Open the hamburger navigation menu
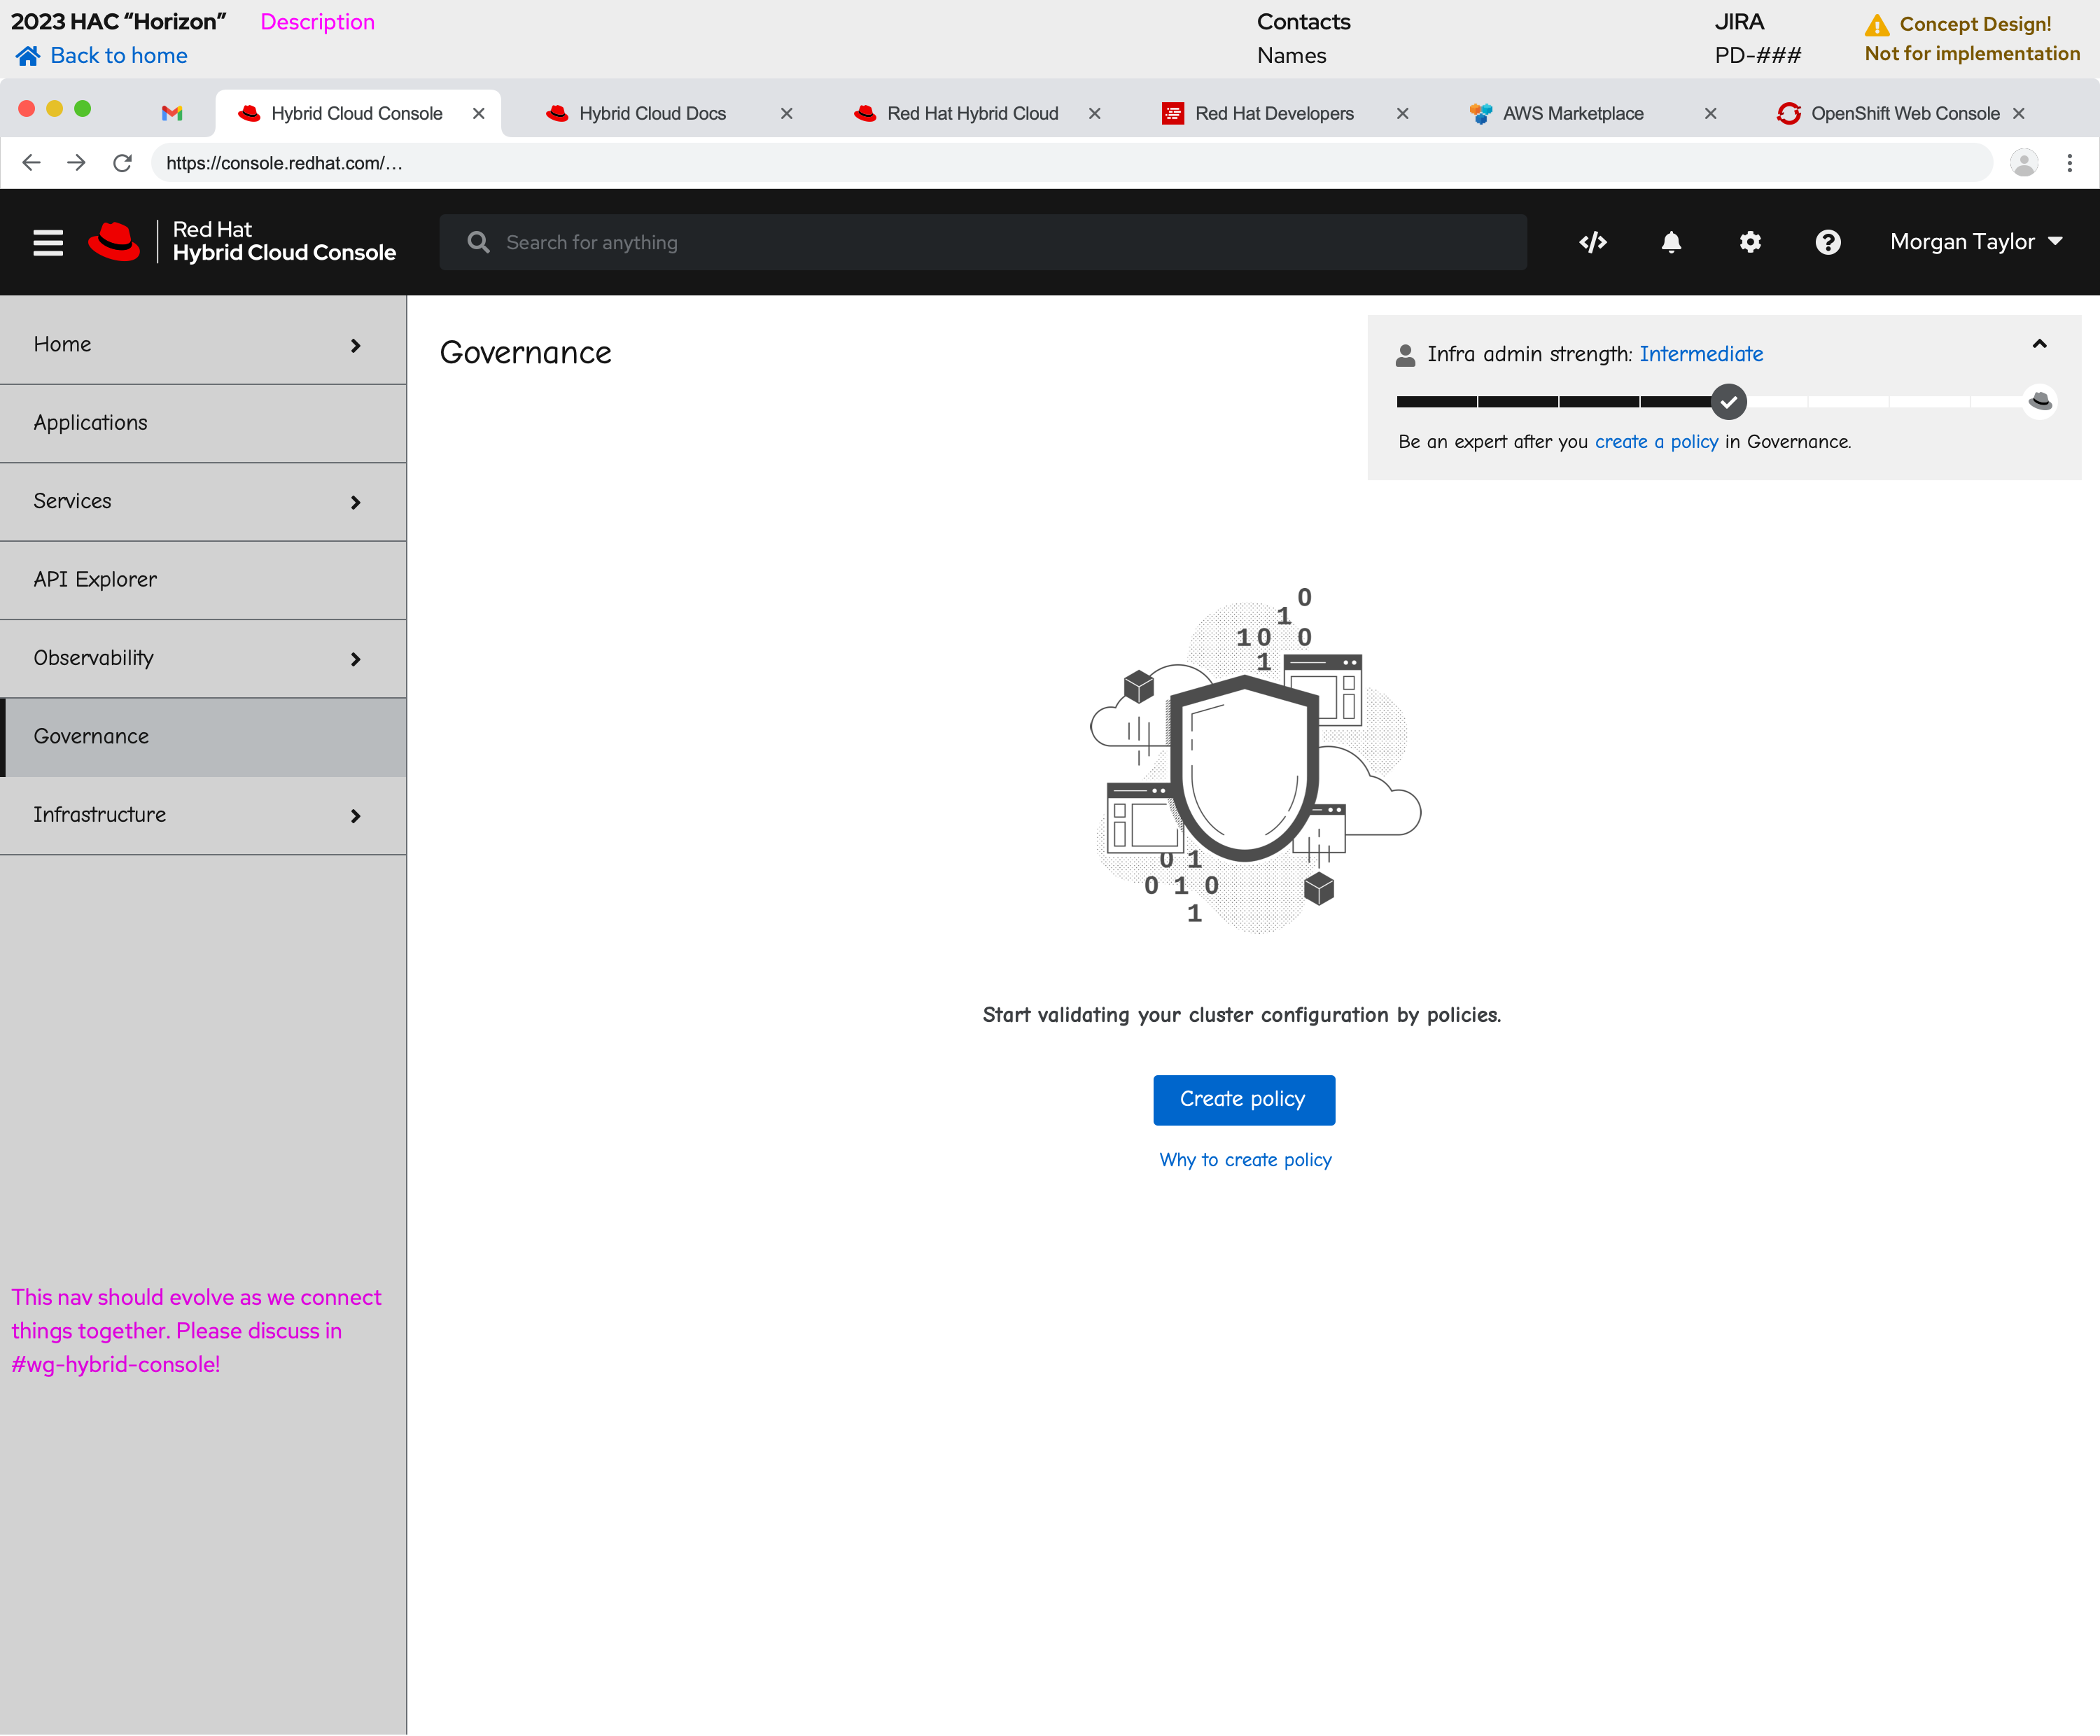The height and width of the screenshot is (1736, 2100). (x=48, y=242)
